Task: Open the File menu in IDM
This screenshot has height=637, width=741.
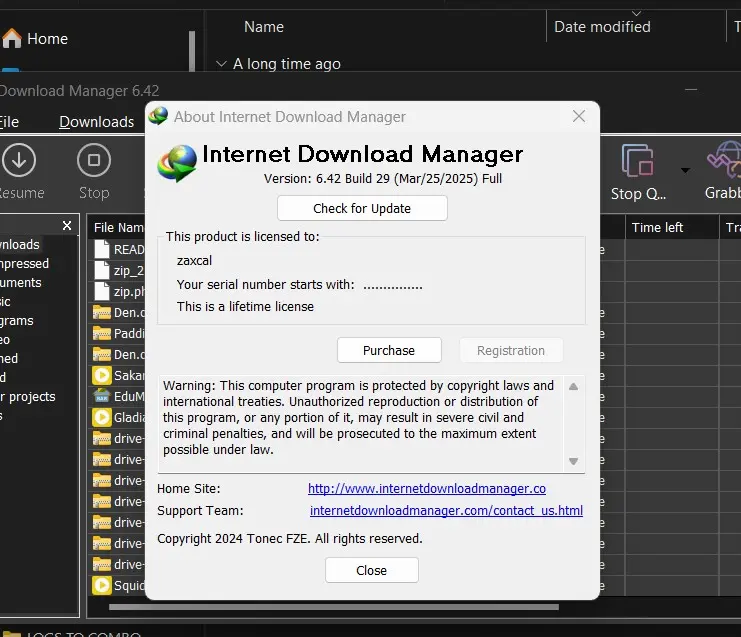Action: pos(9,122)
